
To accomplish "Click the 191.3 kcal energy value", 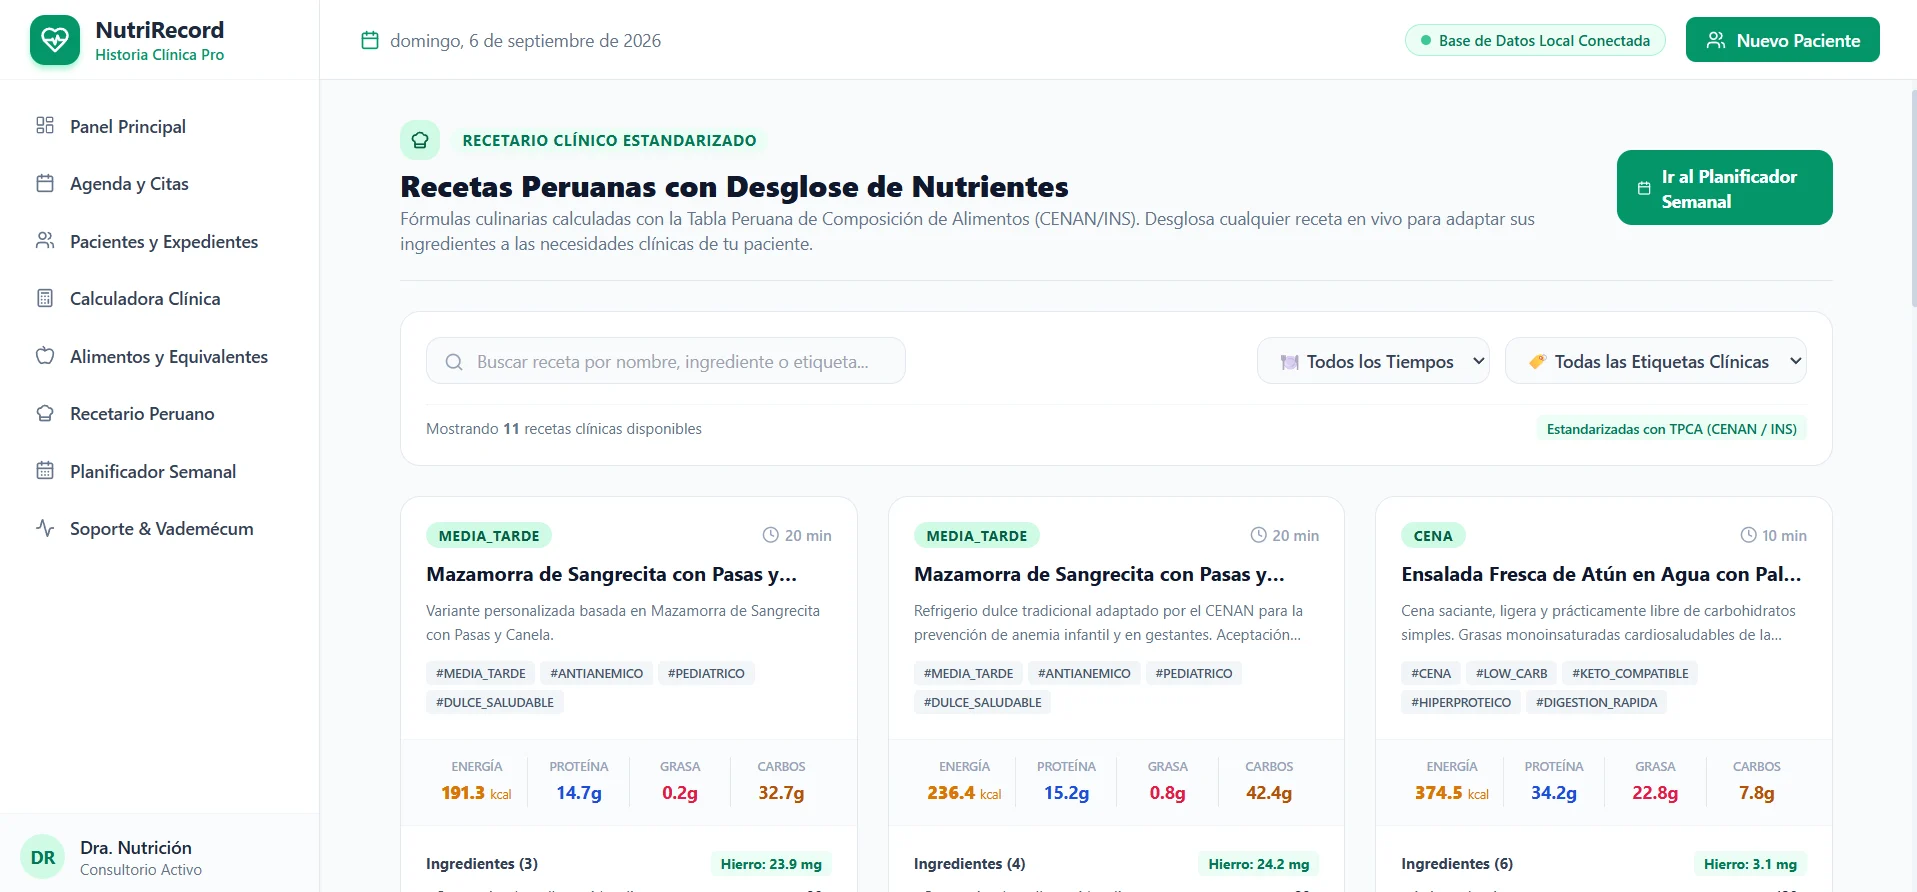I will point(476,793).
